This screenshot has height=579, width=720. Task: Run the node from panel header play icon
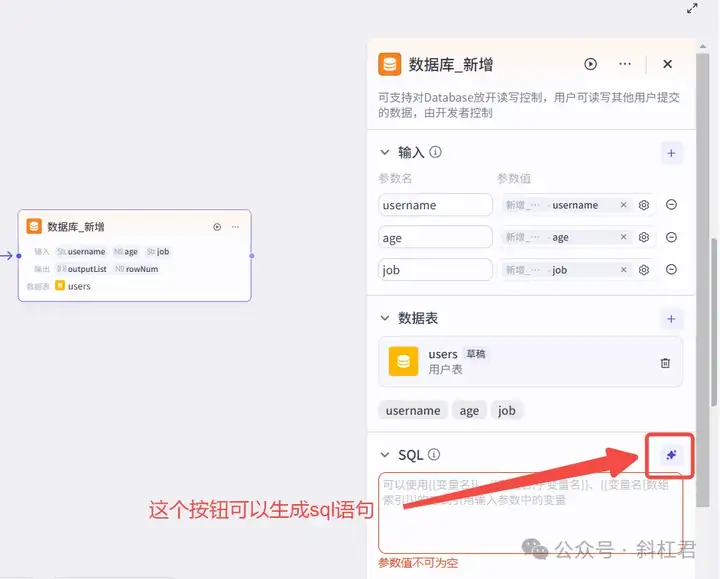click(591, 64)
